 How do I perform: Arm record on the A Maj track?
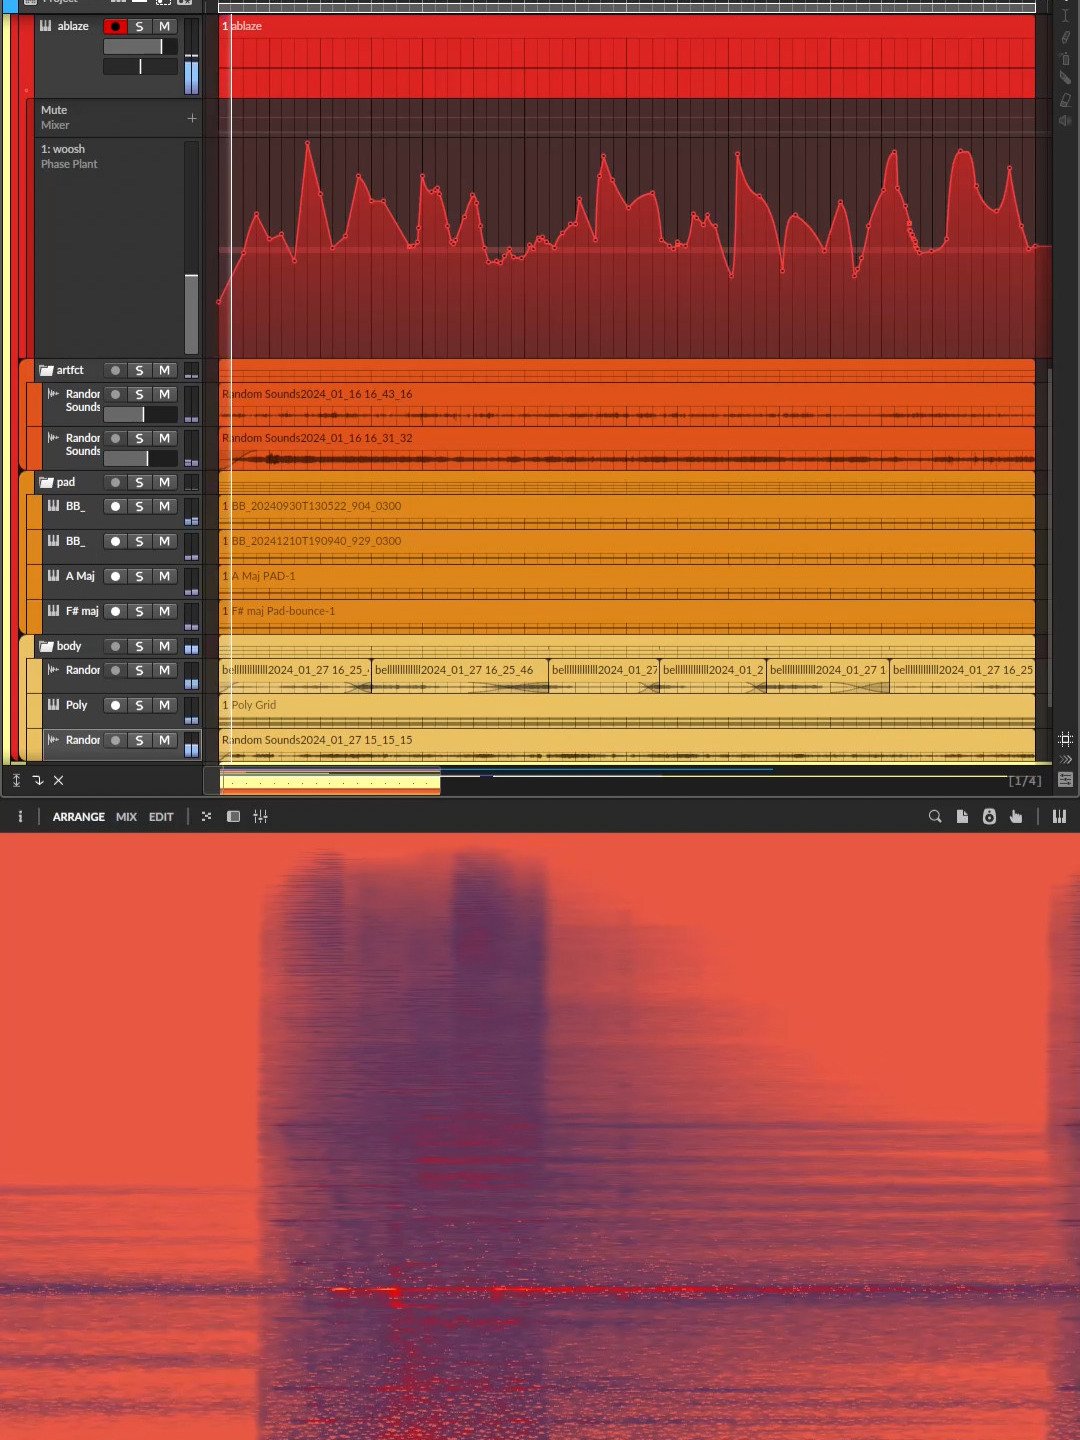[115, 577]
